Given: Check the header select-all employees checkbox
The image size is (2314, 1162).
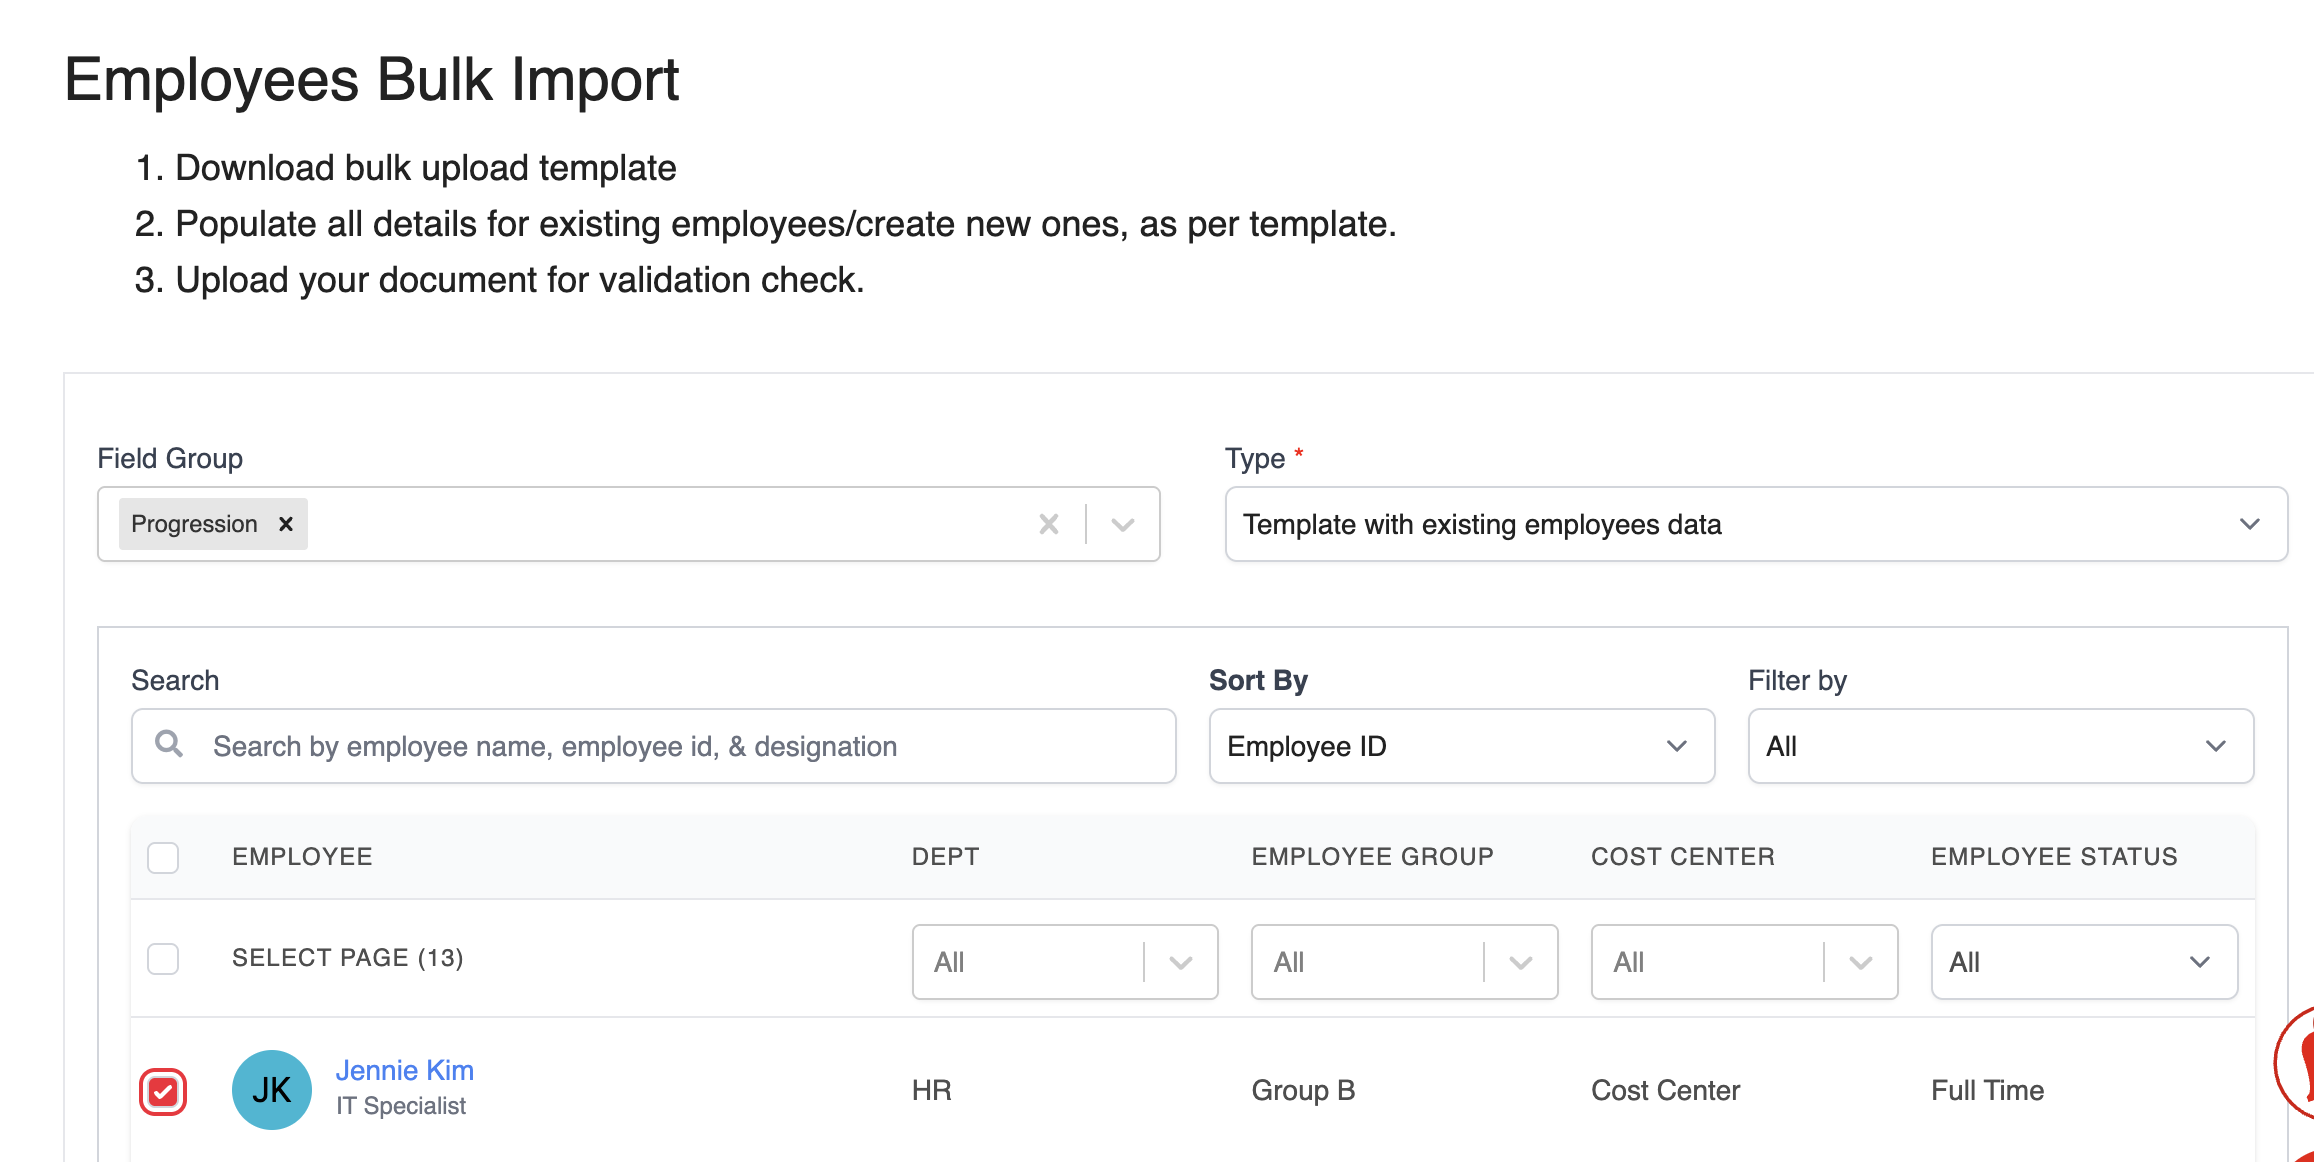Looking at the screenshot, I should (x=163, y=857).
